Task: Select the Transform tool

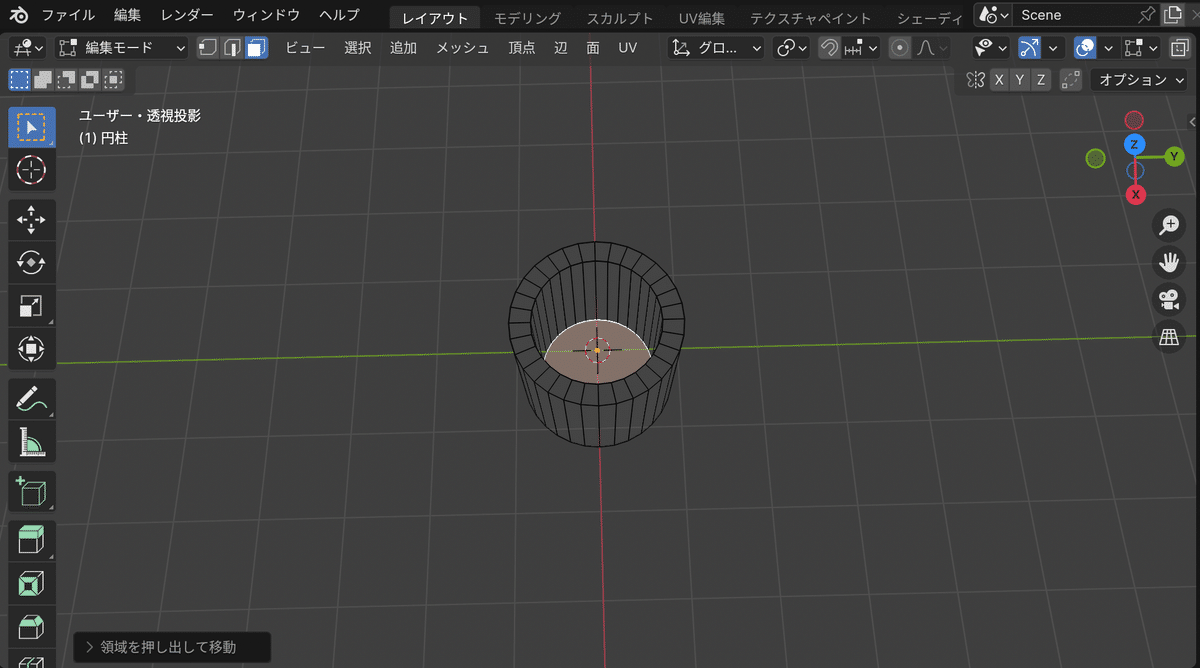Action: point(32,349)
